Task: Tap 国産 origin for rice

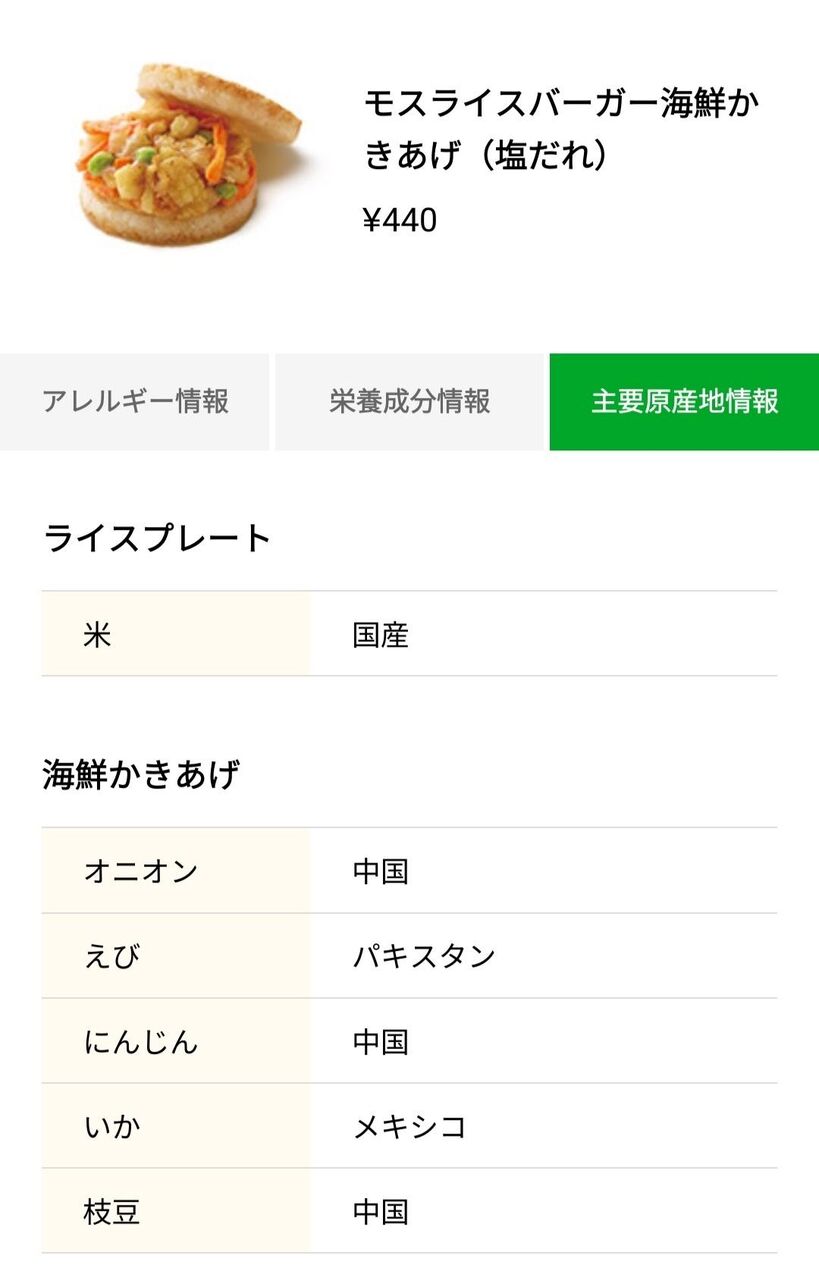Action: tap(381, 635)
